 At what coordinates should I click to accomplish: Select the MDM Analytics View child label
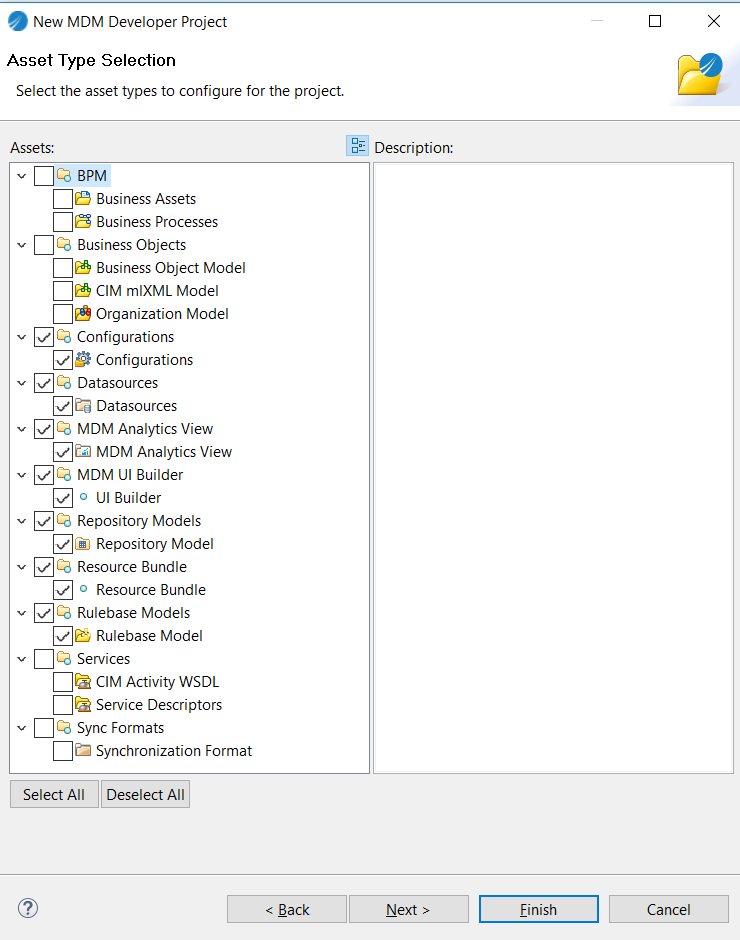(164, 451)
